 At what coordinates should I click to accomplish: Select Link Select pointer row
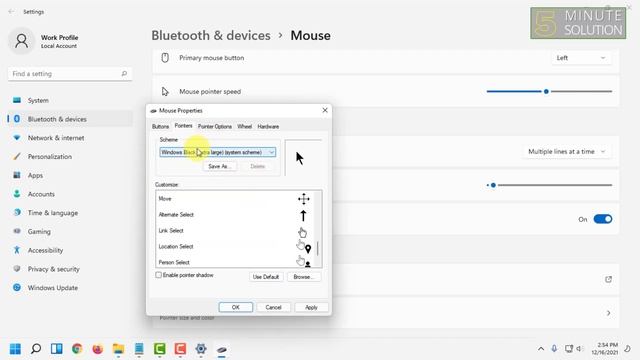[x=235, y=231]
